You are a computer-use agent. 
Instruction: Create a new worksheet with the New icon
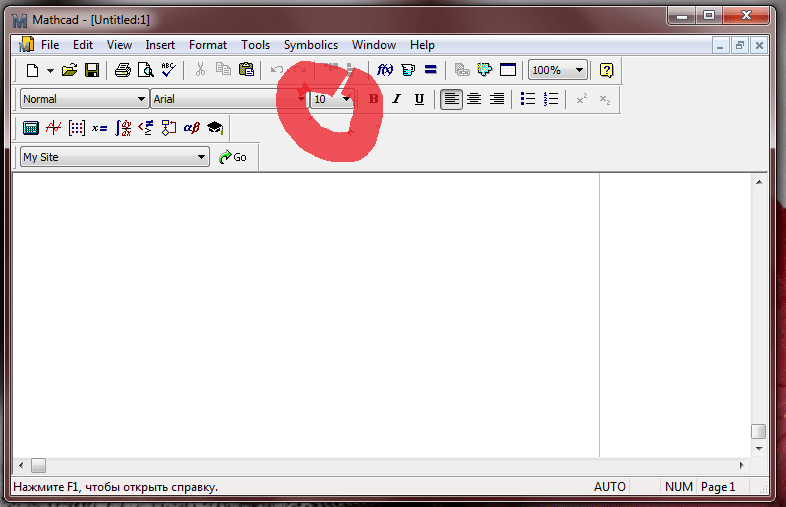click(x=33, y=70)
